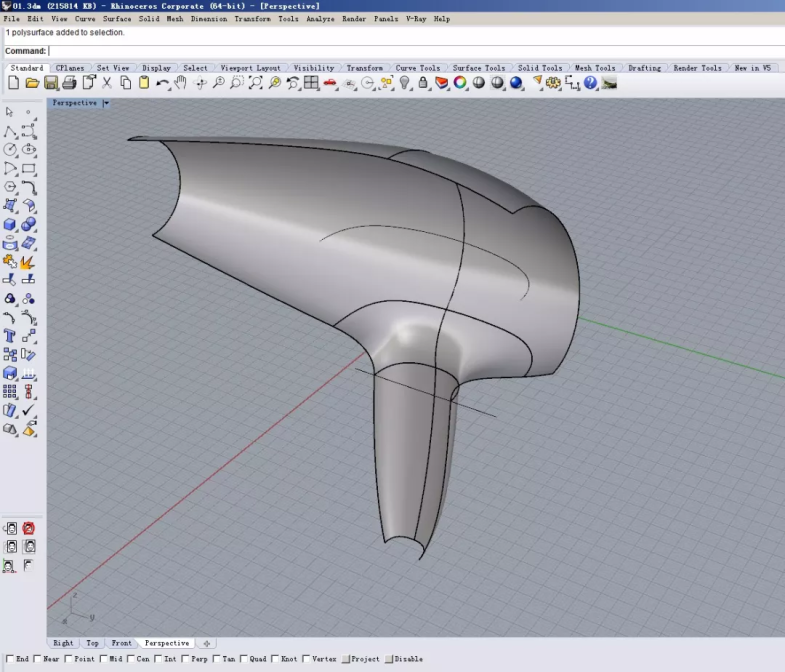The height and width of the screenshot is (672, 785).
Task: Choose the Box solid tool
Action: pyautogui.click(x=10, y=225)
